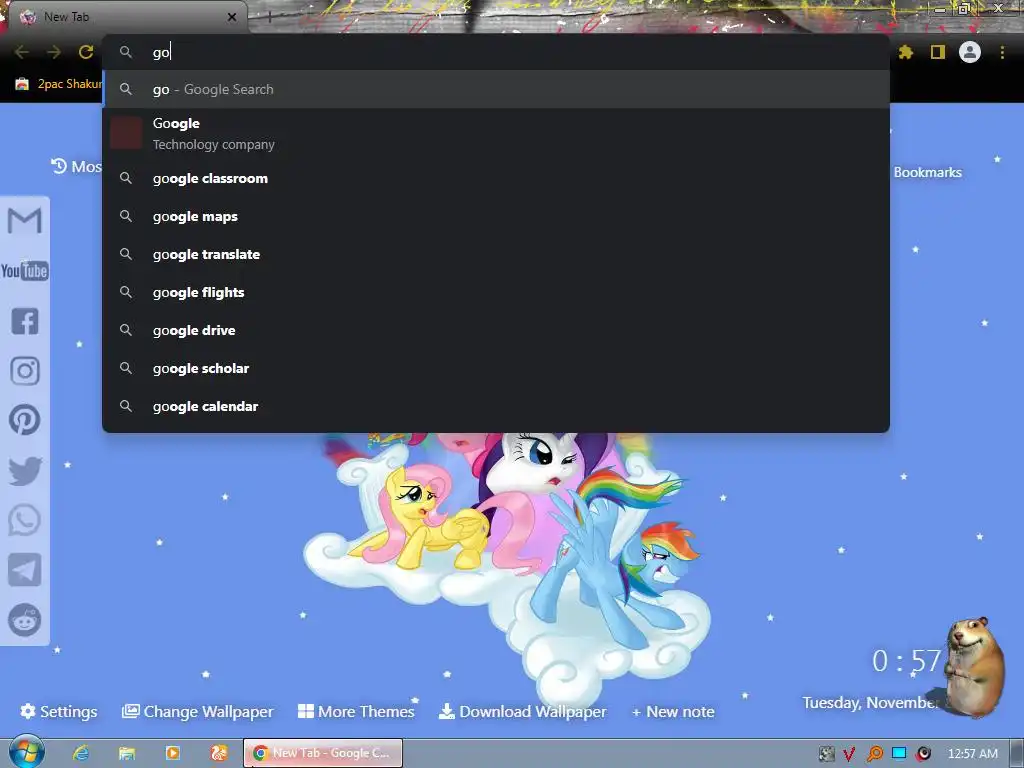Click the magnifier tray icon
1024x768 pixels.
click(874, 754)
